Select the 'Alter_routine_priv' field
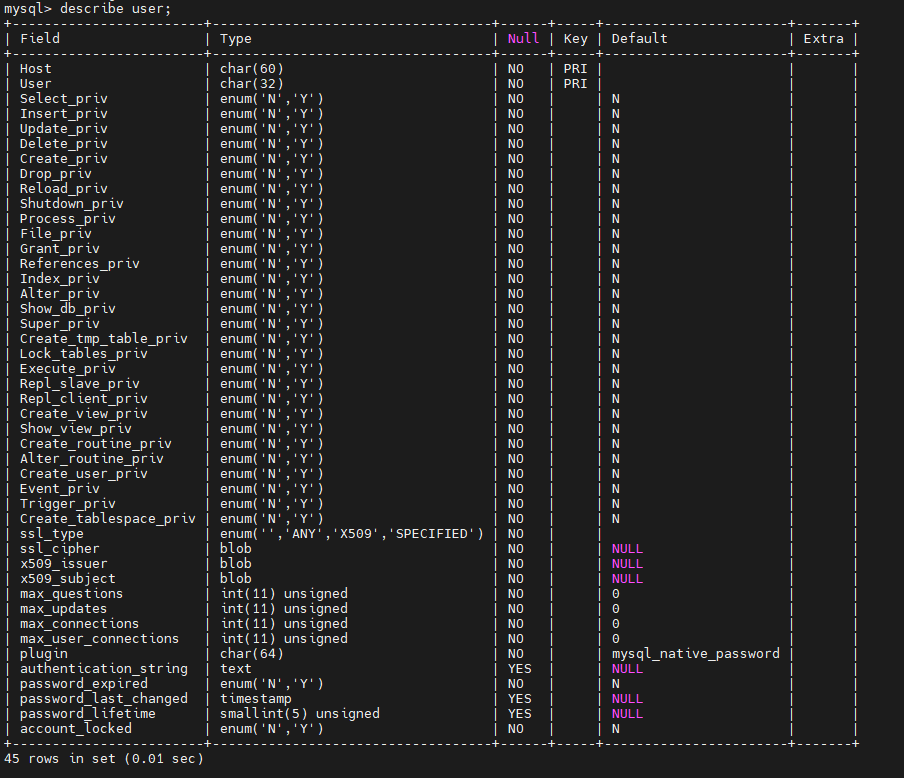Image resolution: width=904 pixels, height=778 pixels. point(92,458)
